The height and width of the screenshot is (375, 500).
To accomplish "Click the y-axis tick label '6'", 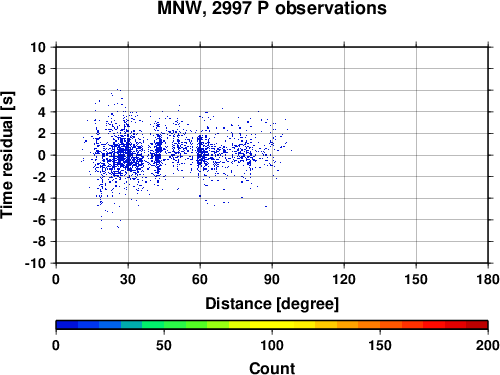I will (42, 90).
